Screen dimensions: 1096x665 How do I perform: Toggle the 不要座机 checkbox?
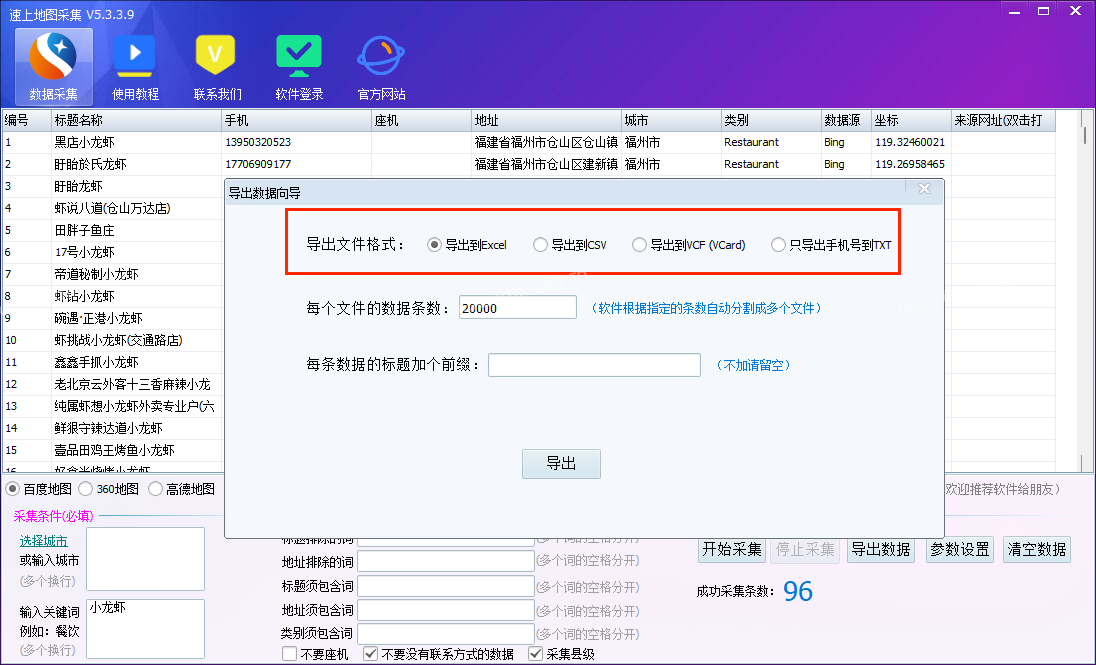tap(315, 654)
